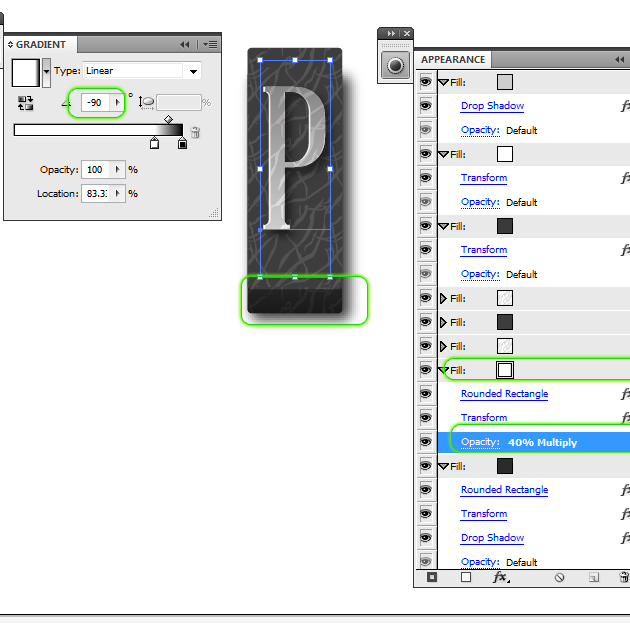Click the Duplicate Selected Item icon

coord(593,578)
